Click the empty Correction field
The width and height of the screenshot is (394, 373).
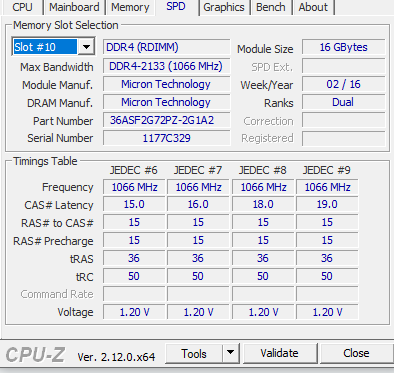[x=344, y=120]
